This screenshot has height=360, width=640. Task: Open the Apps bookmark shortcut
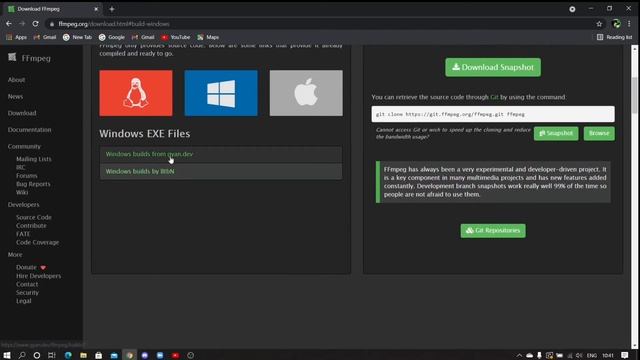click(16, 37)
